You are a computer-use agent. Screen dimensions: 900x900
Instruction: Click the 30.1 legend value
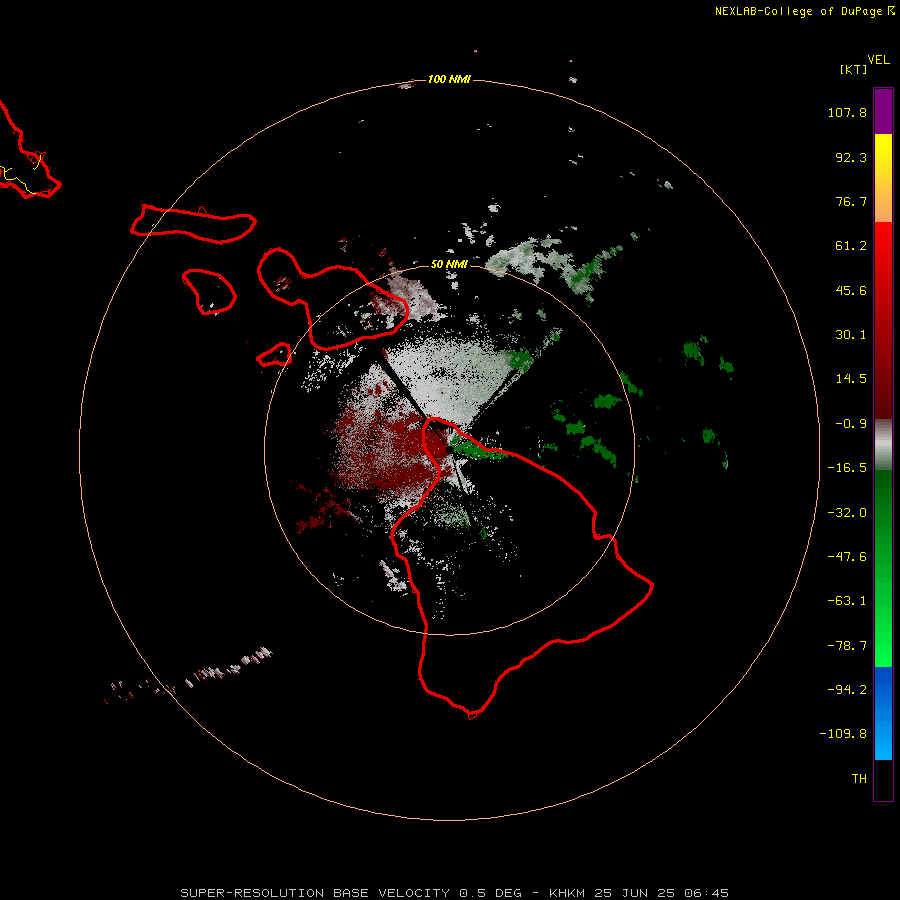(x=851, y=335)
